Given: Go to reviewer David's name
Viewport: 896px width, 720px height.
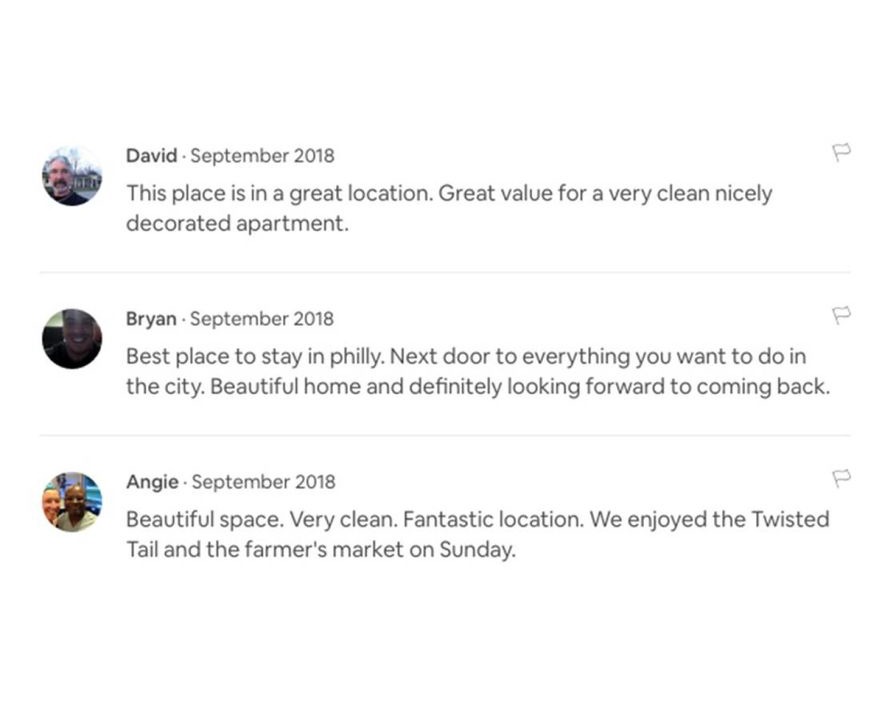Looking at the screenshot, I should tap(151, 156).
